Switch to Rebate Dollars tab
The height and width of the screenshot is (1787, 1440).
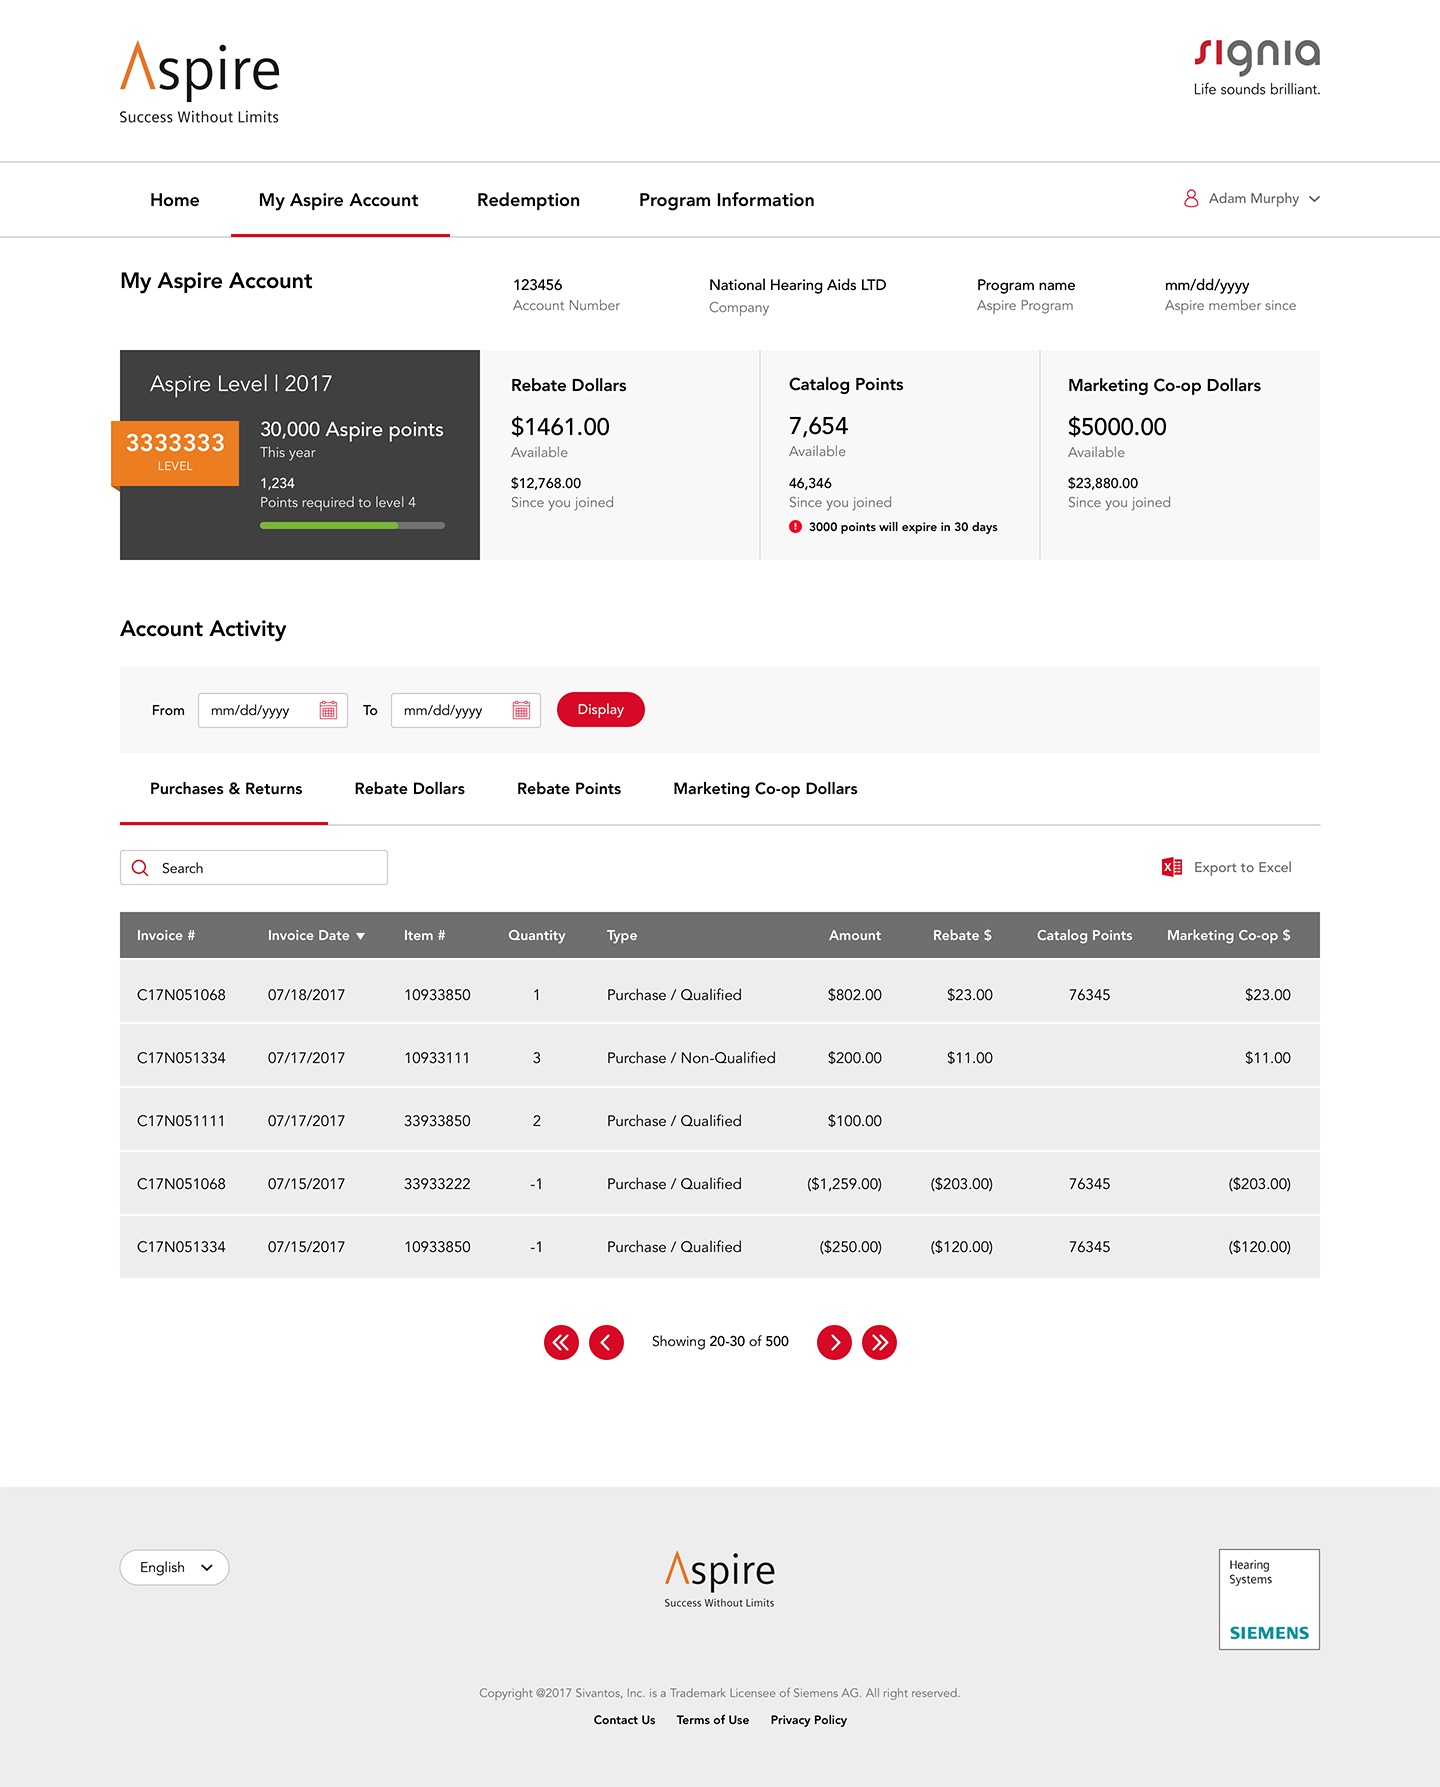pos(410,788)
